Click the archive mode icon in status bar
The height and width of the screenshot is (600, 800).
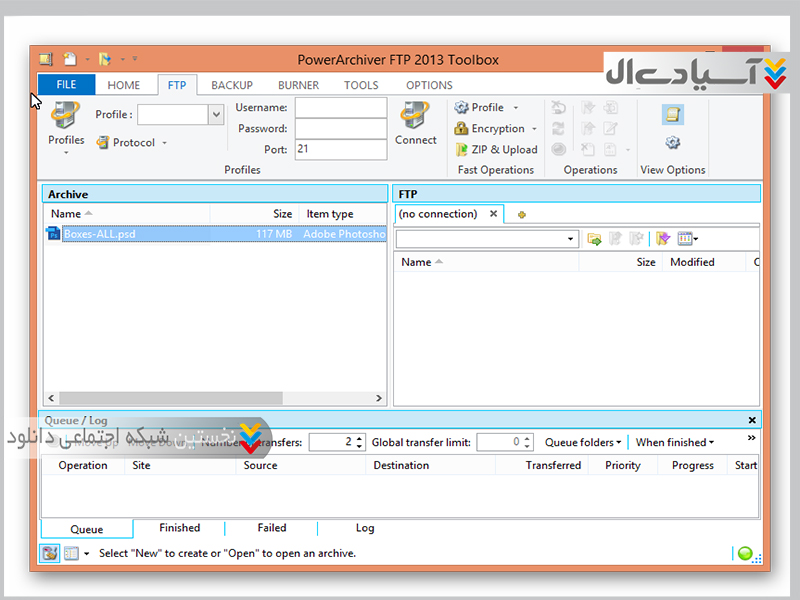pos(50,553)
